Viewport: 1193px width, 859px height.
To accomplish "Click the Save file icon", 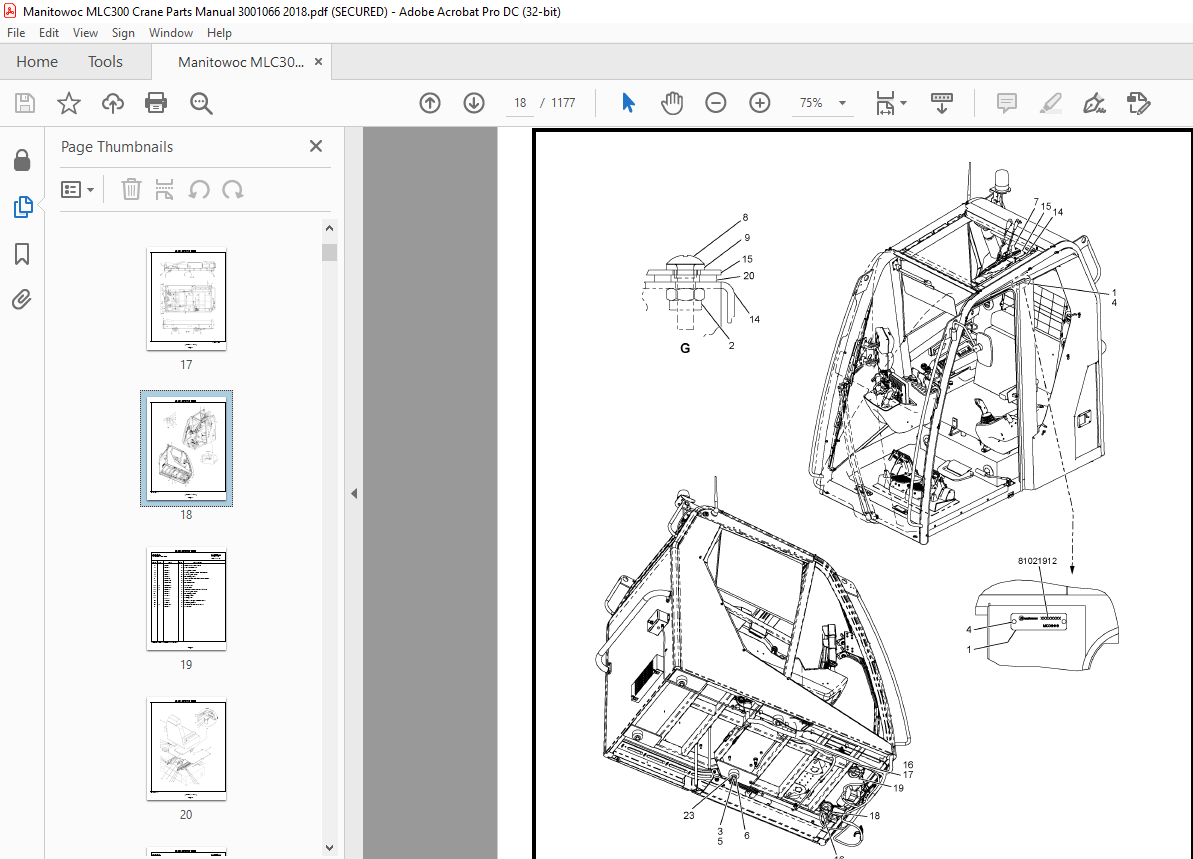I will tap(25, 103).
